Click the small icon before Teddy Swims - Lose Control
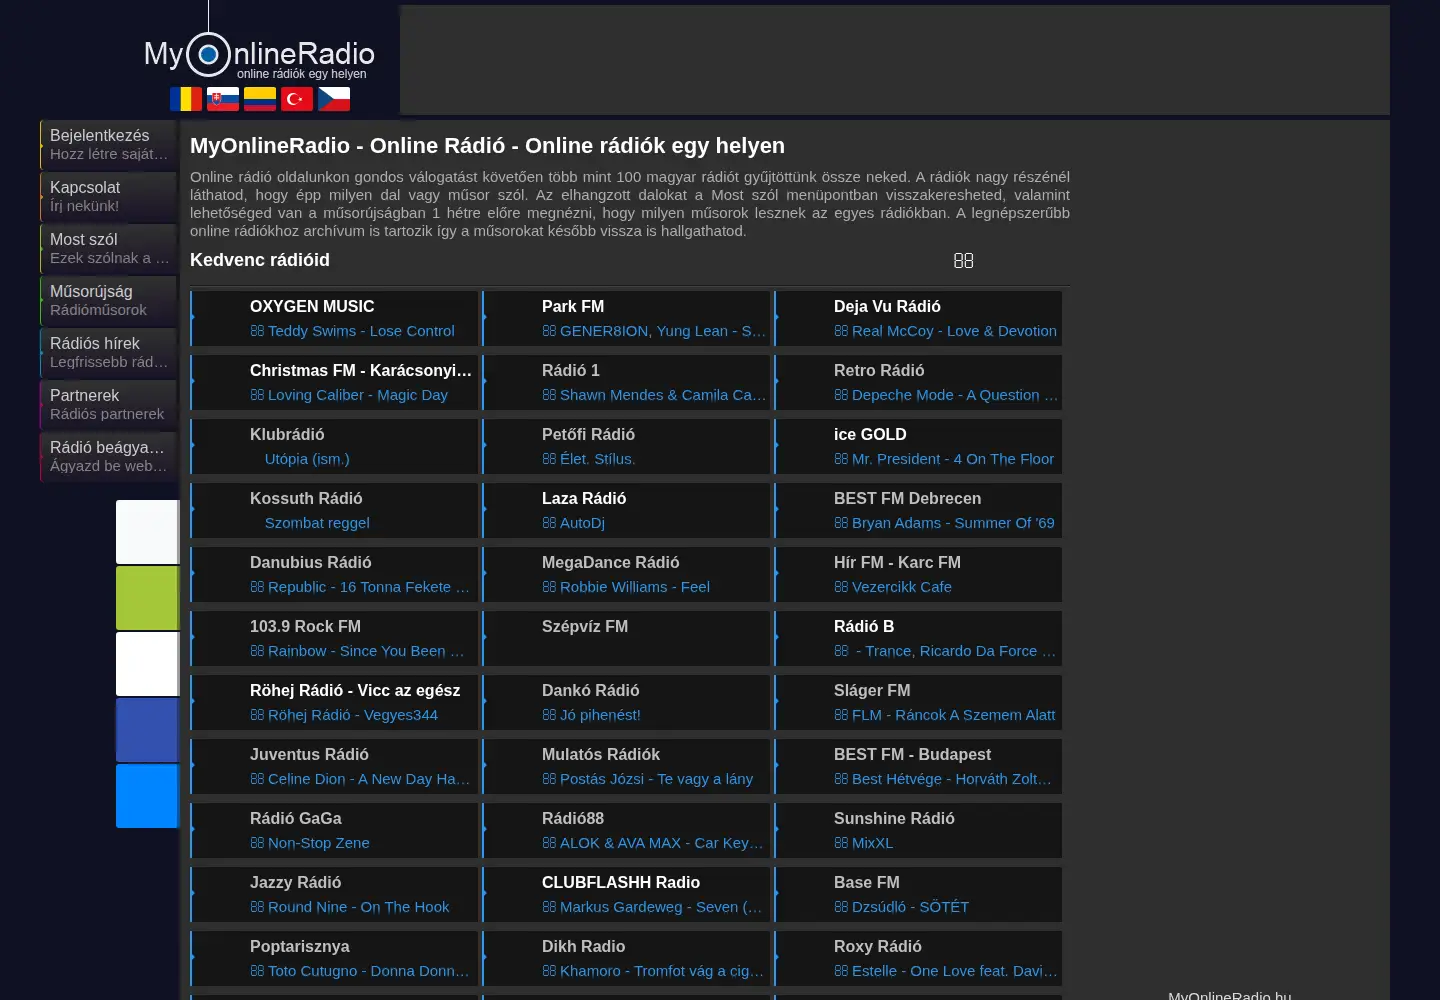The width and height of the screenshot is (1440, 1000). tap(257, 331)
